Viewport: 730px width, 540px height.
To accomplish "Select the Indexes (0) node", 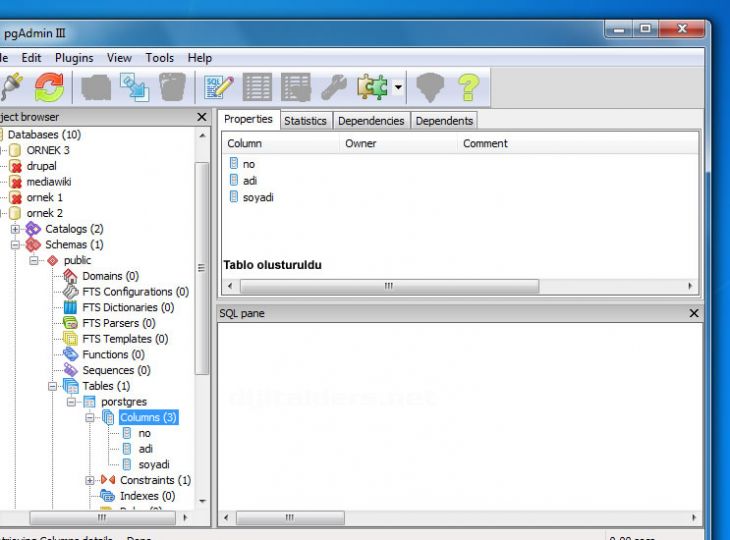I will point(148,496).
